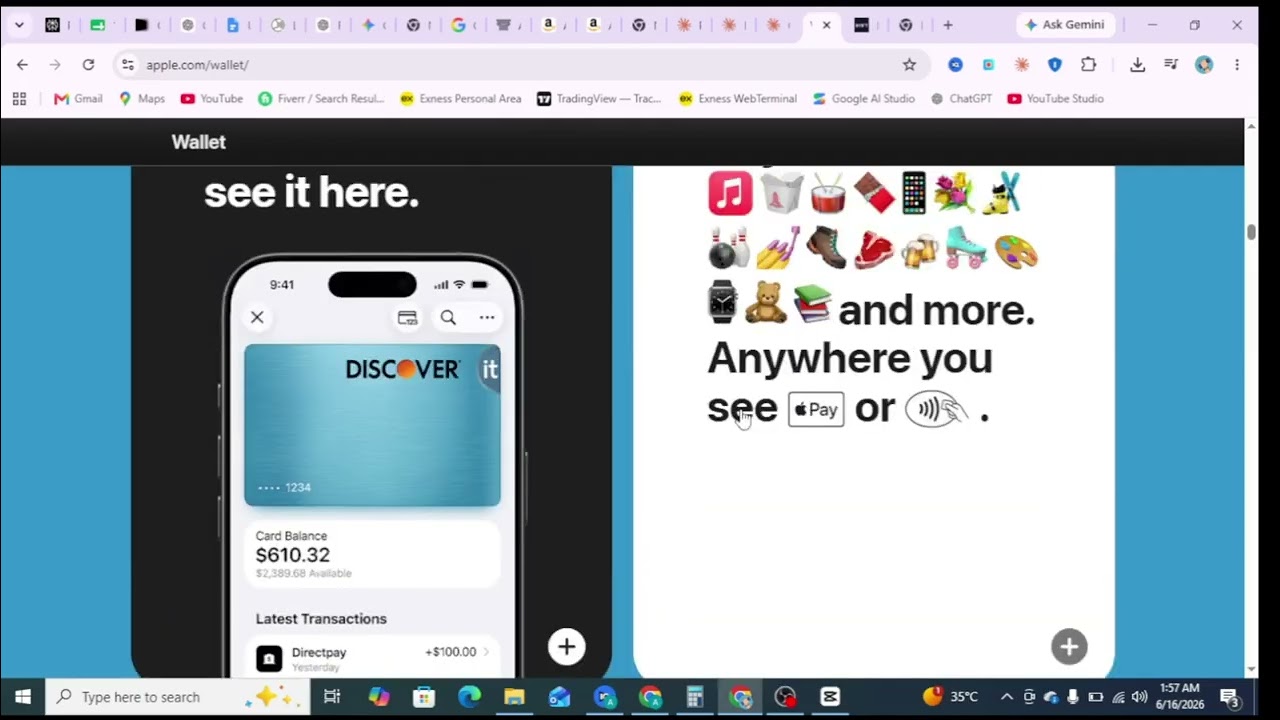Viewport: 1280px width, 720px height.
Task: Open the ChatGPT bookmark
Action: [961, 98]
